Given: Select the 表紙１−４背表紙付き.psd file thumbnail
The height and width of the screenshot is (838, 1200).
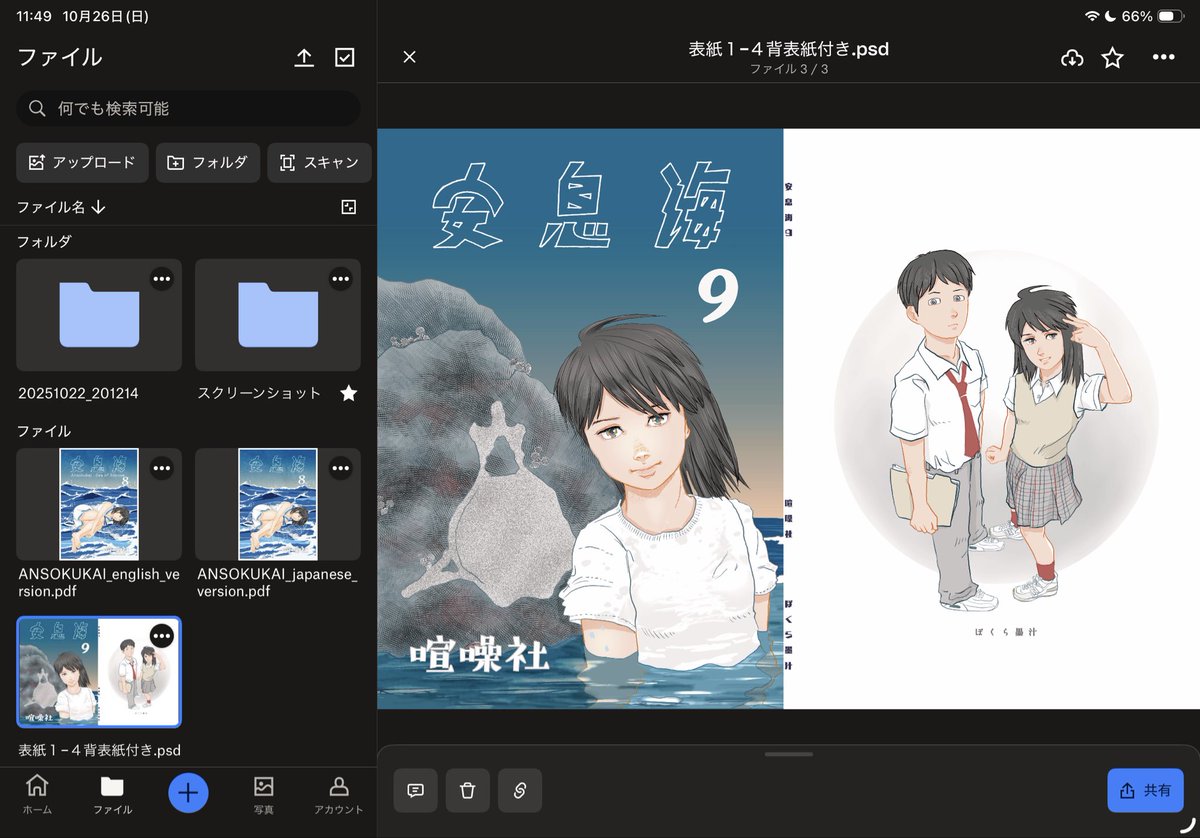Looking at the screenshot, I should [x=99, y=672].
